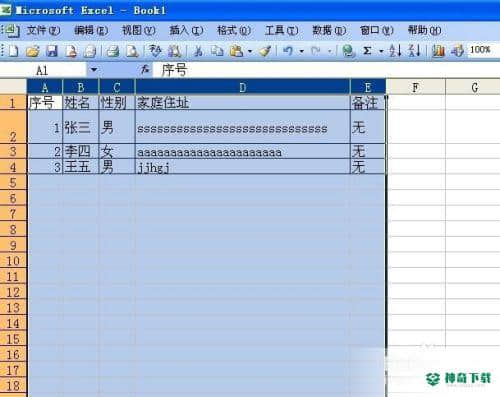This screenshot has width=500, height=397.
Task: Select column D header
Action: click(243, 88)
